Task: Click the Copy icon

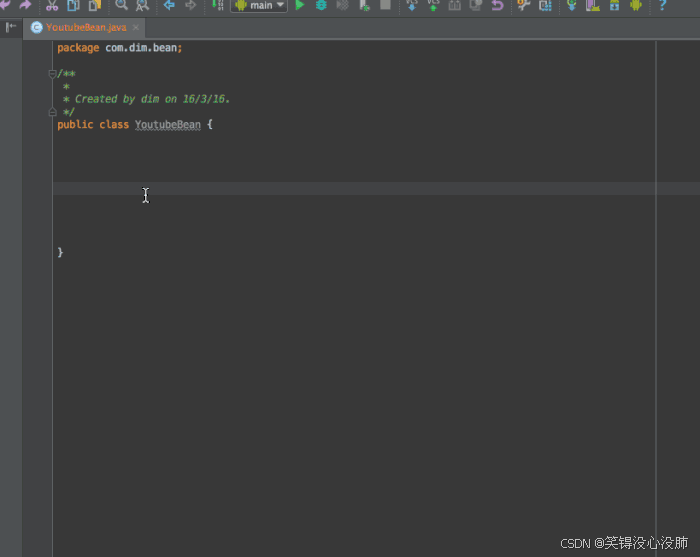Action: pyautogui.click(x=73, y=5)
